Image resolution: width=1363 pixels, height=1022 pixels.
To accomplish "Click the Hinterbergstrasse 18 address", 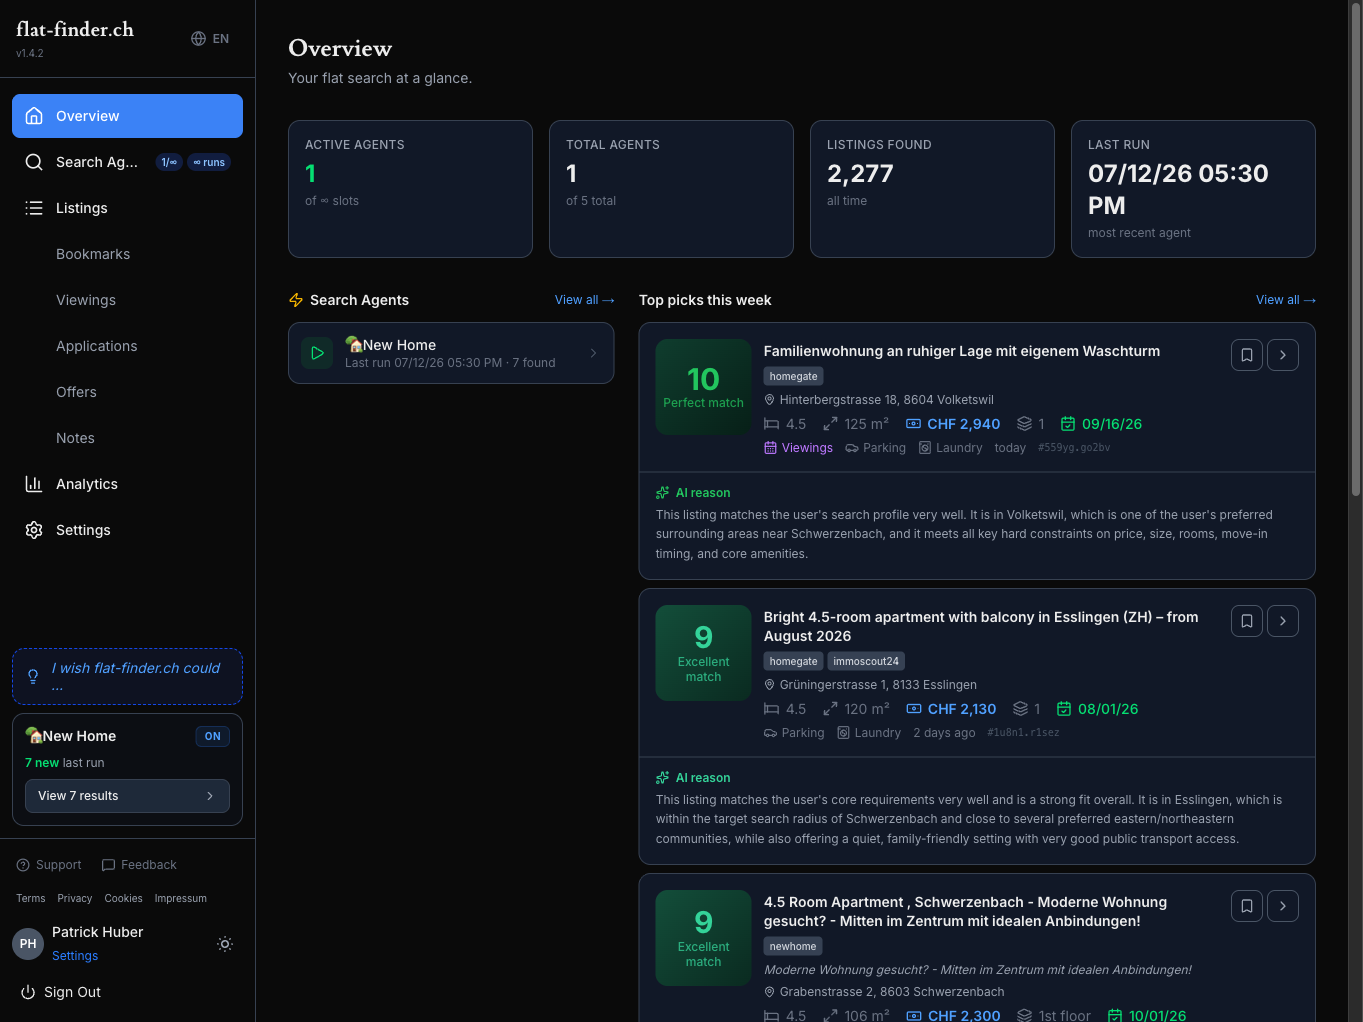I will tap(879, 400).
